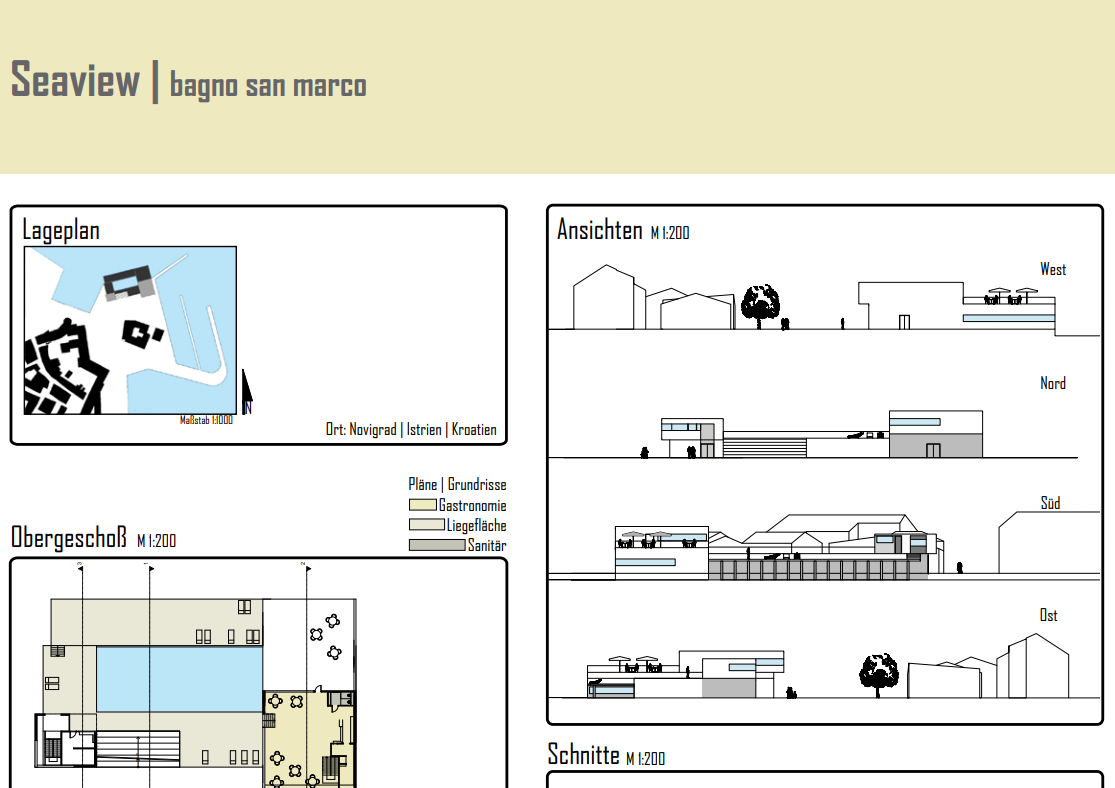Screen dimensions: 1115x788
Task: Click the Schnitte heading
Action: coord(584,754)
